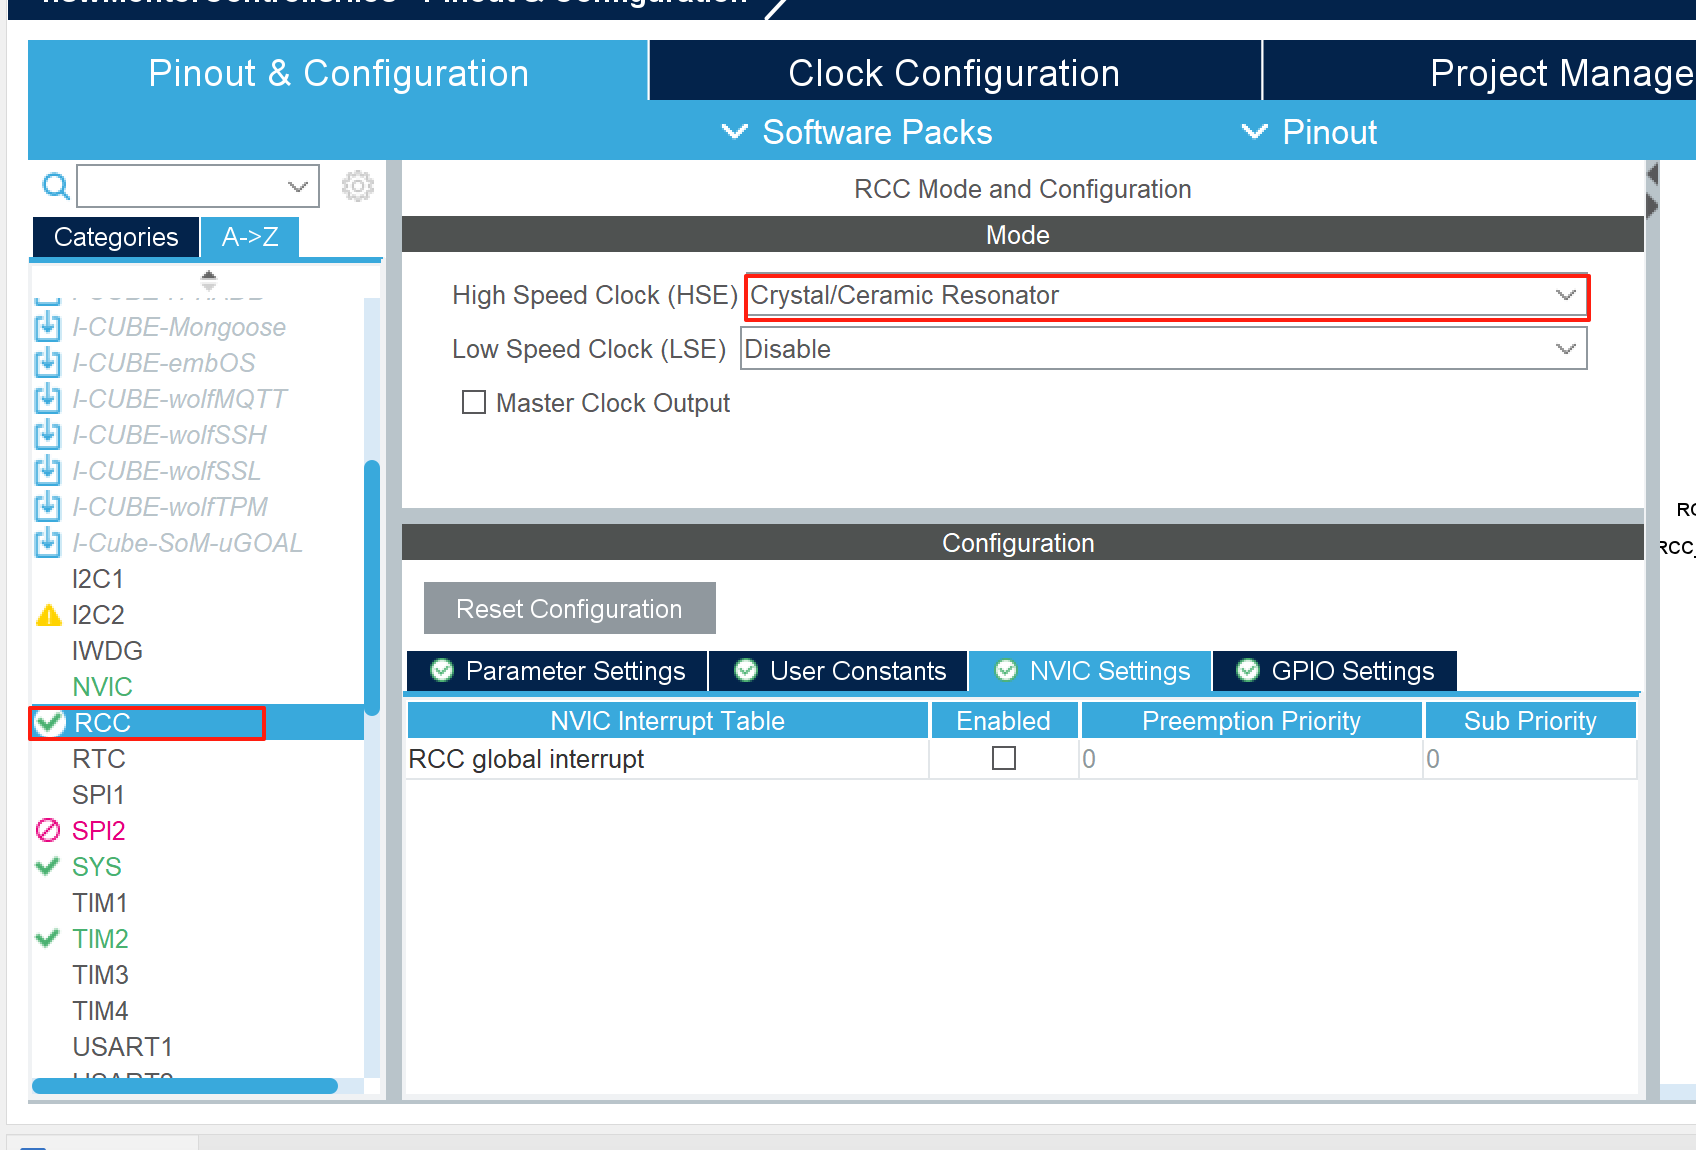Open the High Speed Clock (HSE) dropdown
Viewport: 1696px width, 1150px height.
(x=1167, y=295)
